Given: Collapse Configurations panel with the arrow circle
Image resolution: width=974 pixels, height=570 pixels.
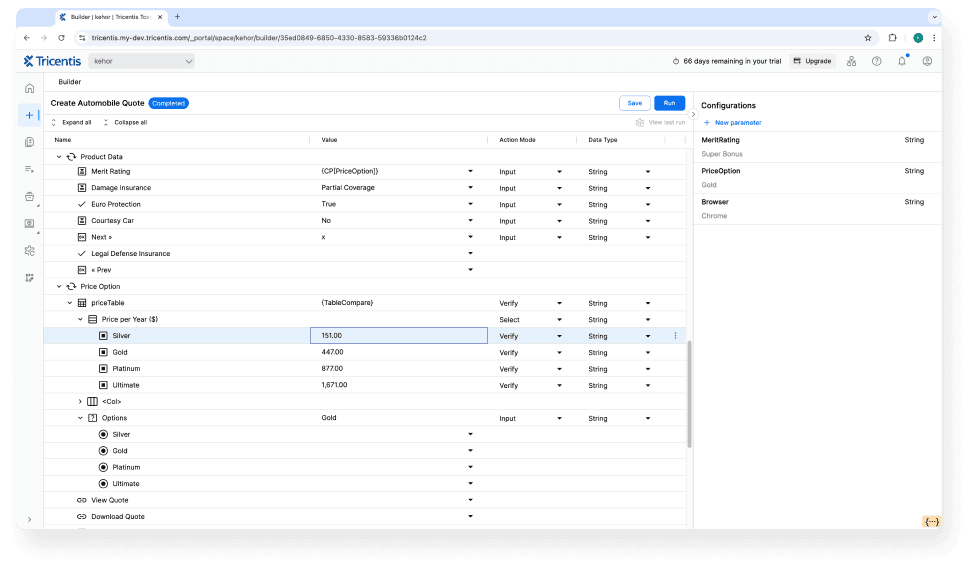Looking at the screenshot, I should pos(693,114).
